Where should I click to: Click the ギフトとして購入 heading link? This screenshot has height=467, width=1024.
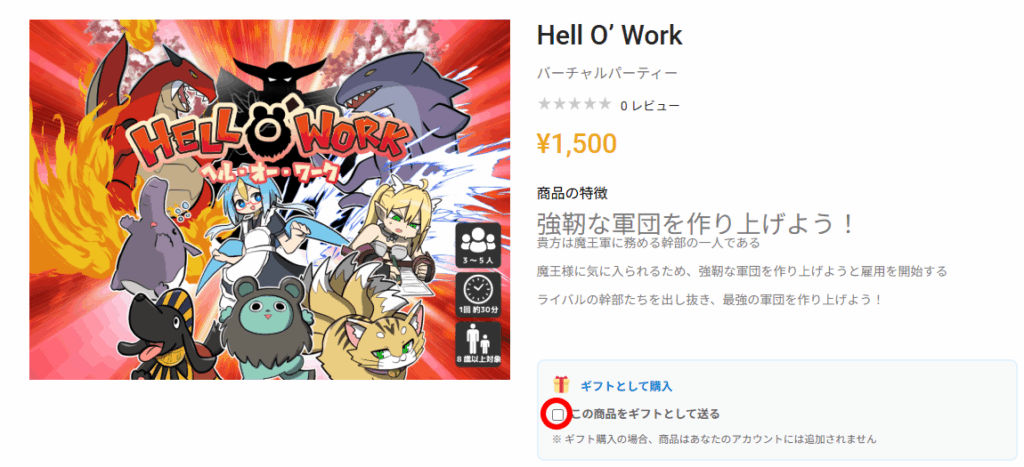tap(626, 386)
